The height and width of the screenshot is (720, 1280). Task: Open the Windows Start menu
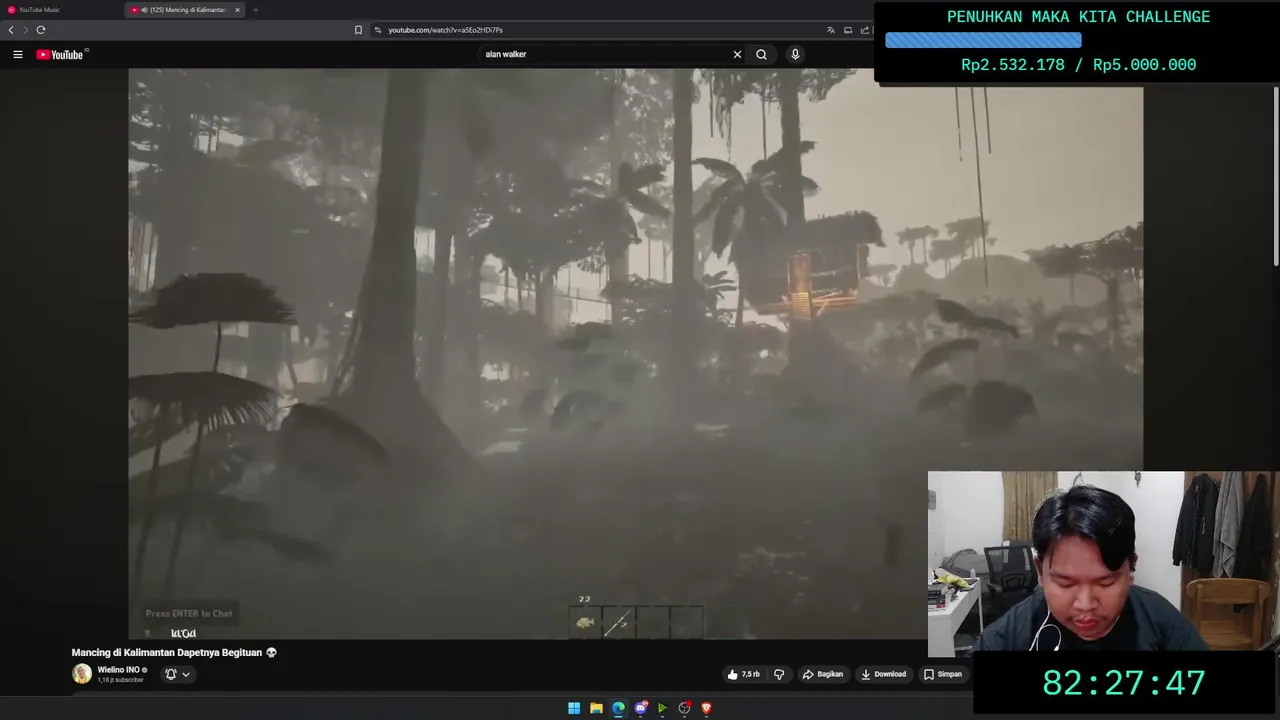click(574, 708)
